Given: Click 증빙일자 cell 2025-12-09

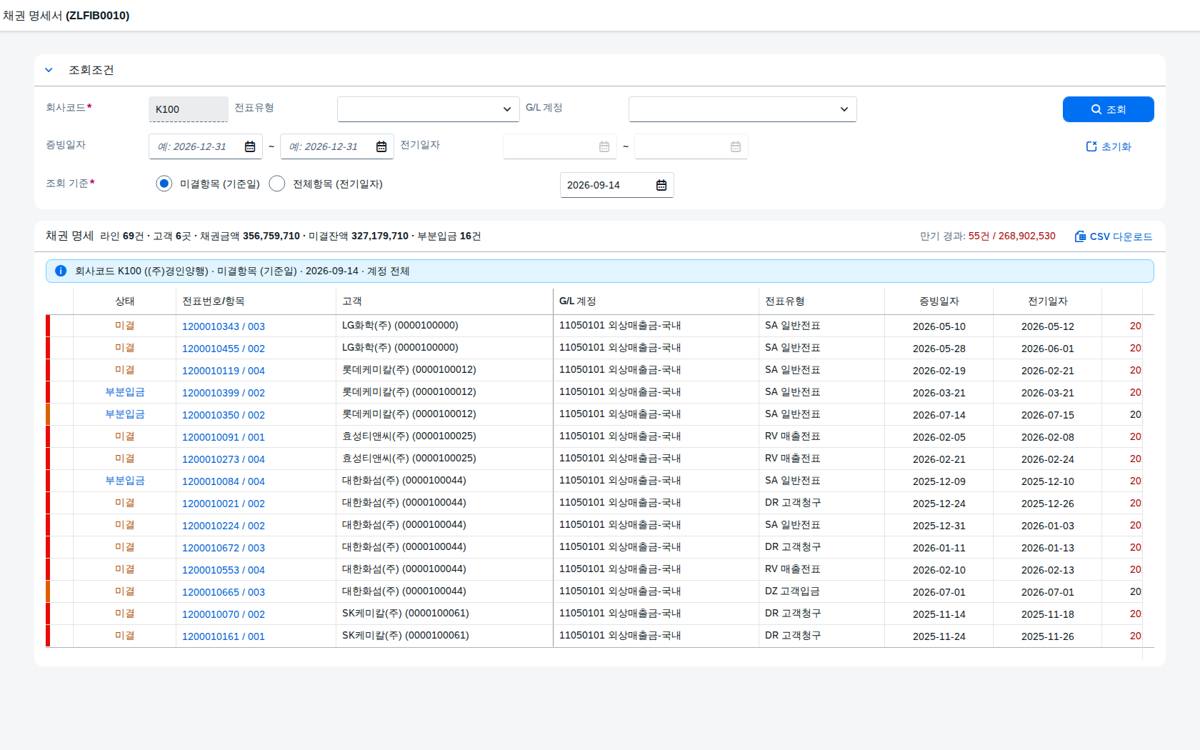Looking at the screenshot, I should [939, 481].
